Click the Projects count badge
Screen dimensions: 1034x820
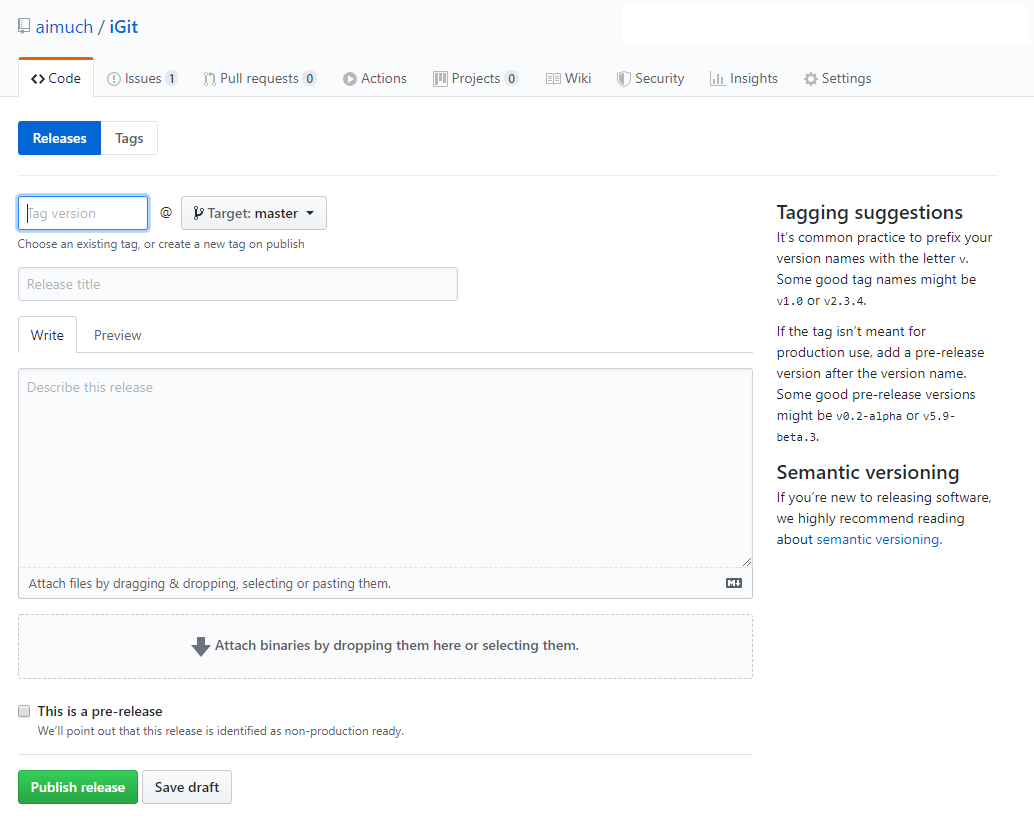click(511, 79)
